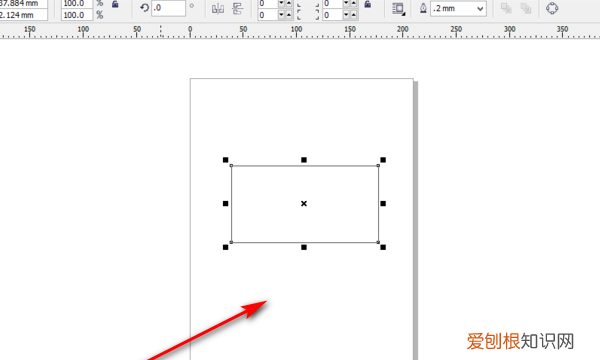The image size is (600, 360).
Task: Click the rectangle's center X marker
Action: tap(304, 204)
